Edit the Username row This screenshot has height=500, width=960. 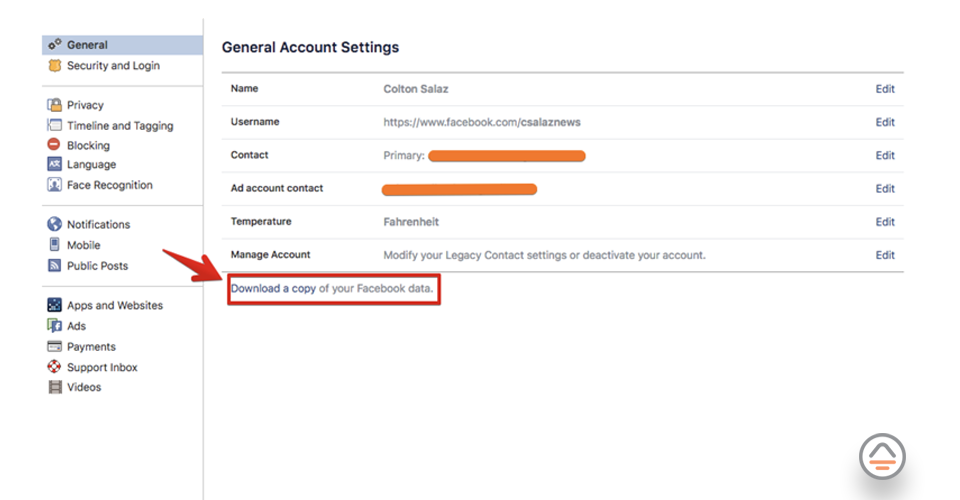[x=885, y=122]
